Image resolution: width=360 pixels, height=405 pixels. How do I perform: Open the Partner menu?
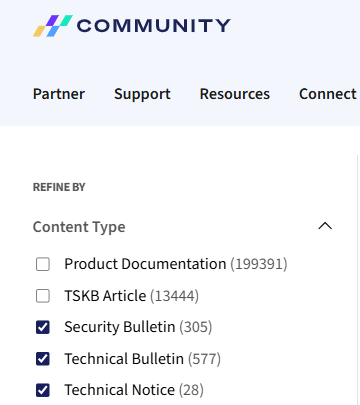click(59, 94)
